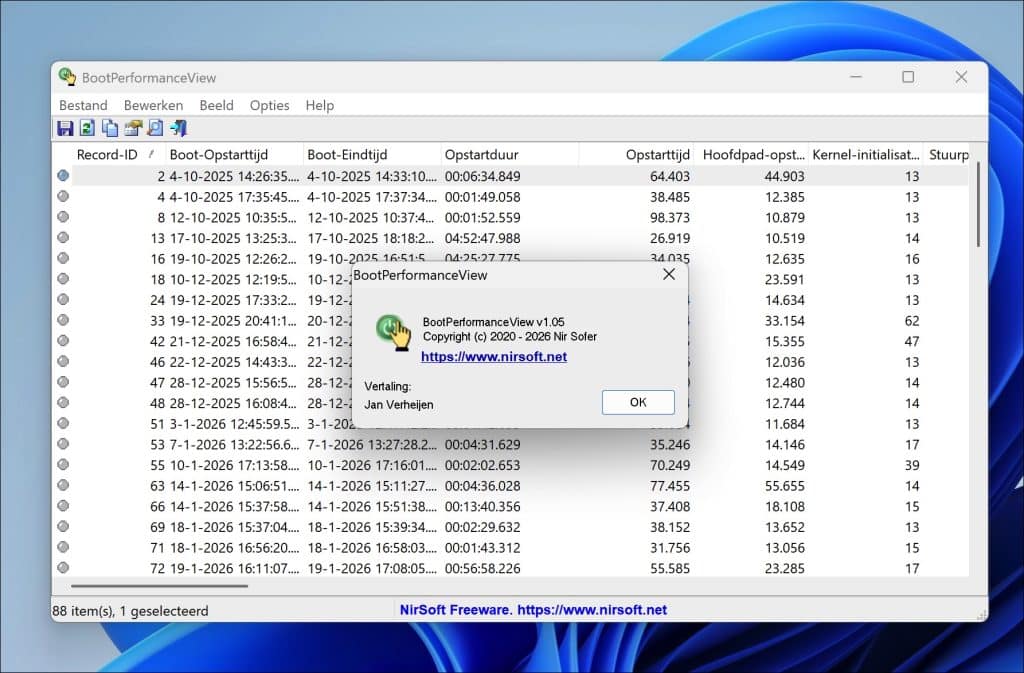Click the NirSoft Freeware status bar link
Screen dimensions: 1024x673
533,610
